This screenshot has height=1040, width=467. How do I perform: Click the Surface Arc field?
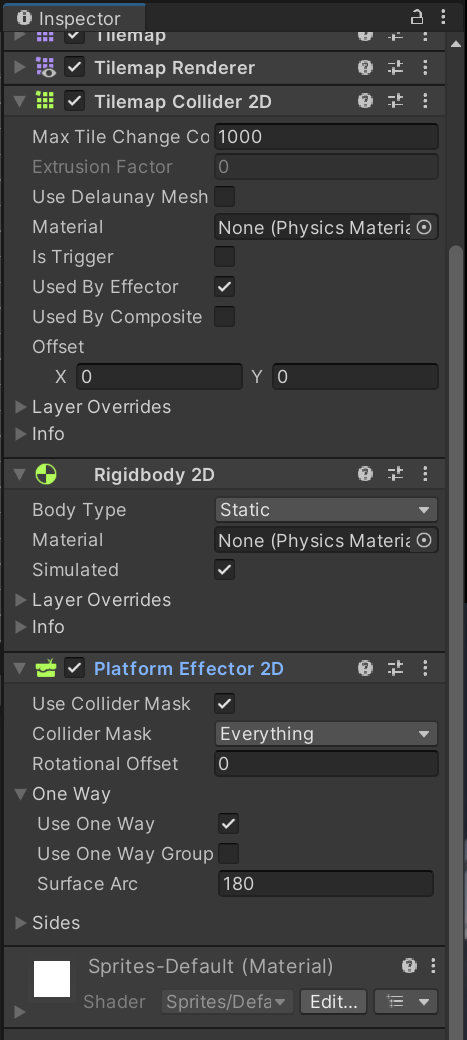(x=326, y=883)
